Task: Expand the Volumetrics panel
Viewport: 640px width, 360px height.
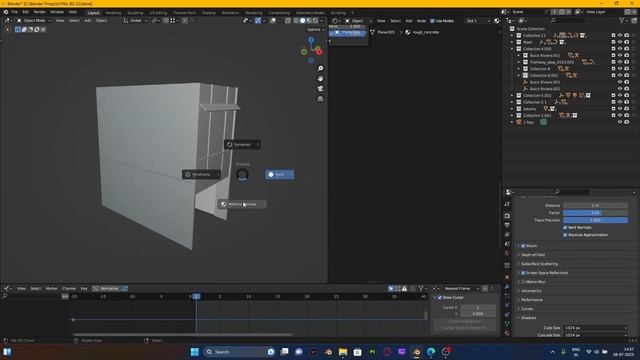Action: [x=531, y=291]
